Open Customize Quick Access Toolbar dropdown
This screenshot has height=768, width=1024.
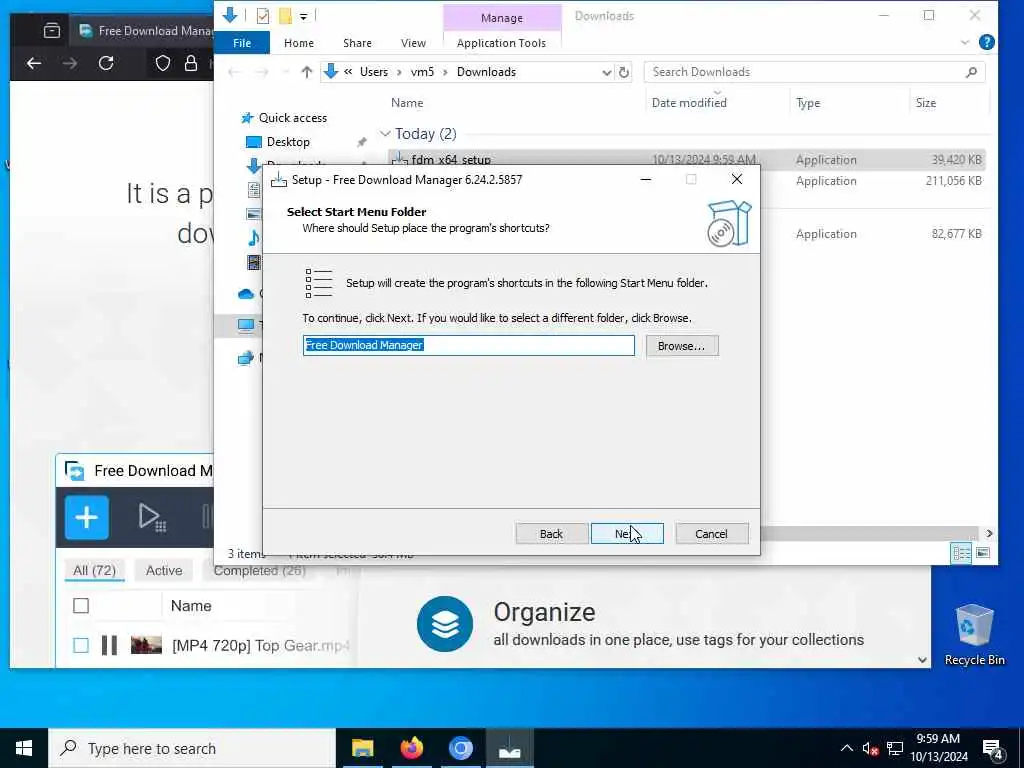click(304, 16)
